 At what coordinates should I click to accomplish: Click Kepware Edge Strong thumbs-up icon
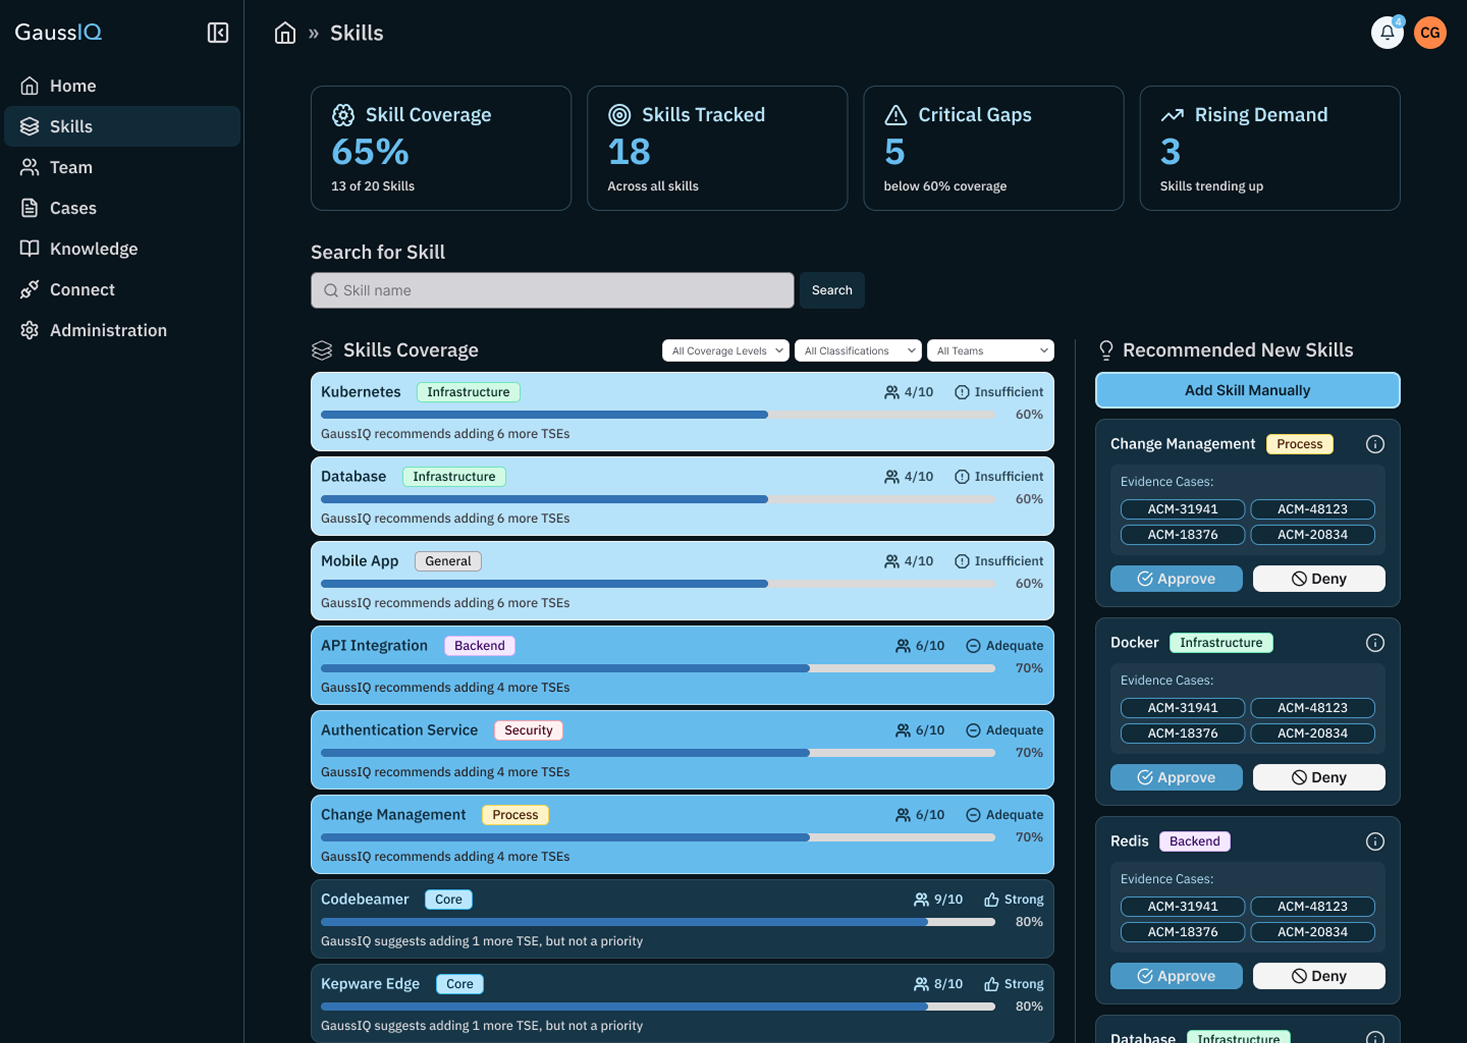(992, 985)
